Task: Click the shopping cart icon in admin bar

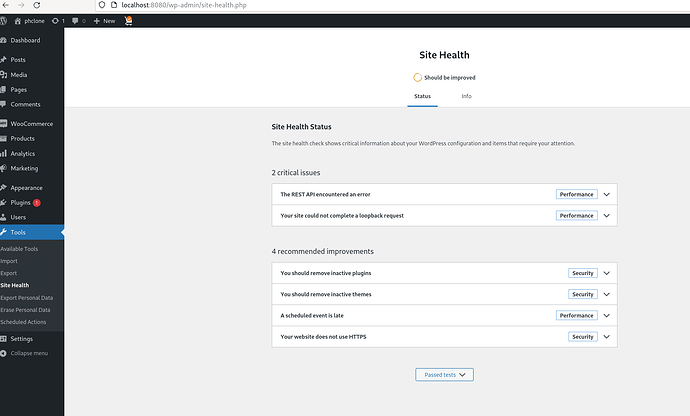Action: (129, 20)
